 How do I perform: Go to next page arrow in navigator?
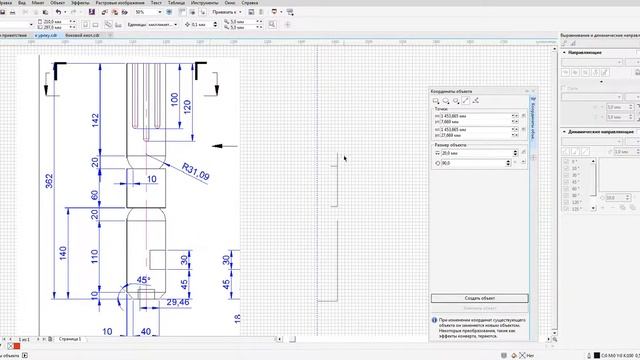point(38,339)
